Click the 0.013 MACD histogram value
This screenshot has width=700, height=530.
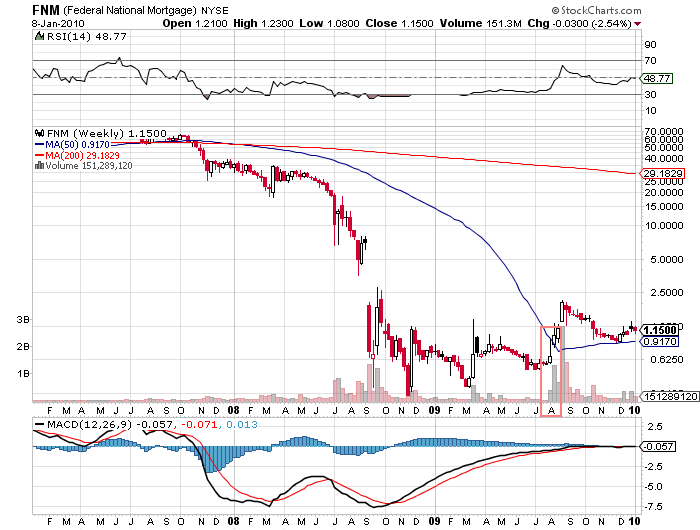pos(242,424)
